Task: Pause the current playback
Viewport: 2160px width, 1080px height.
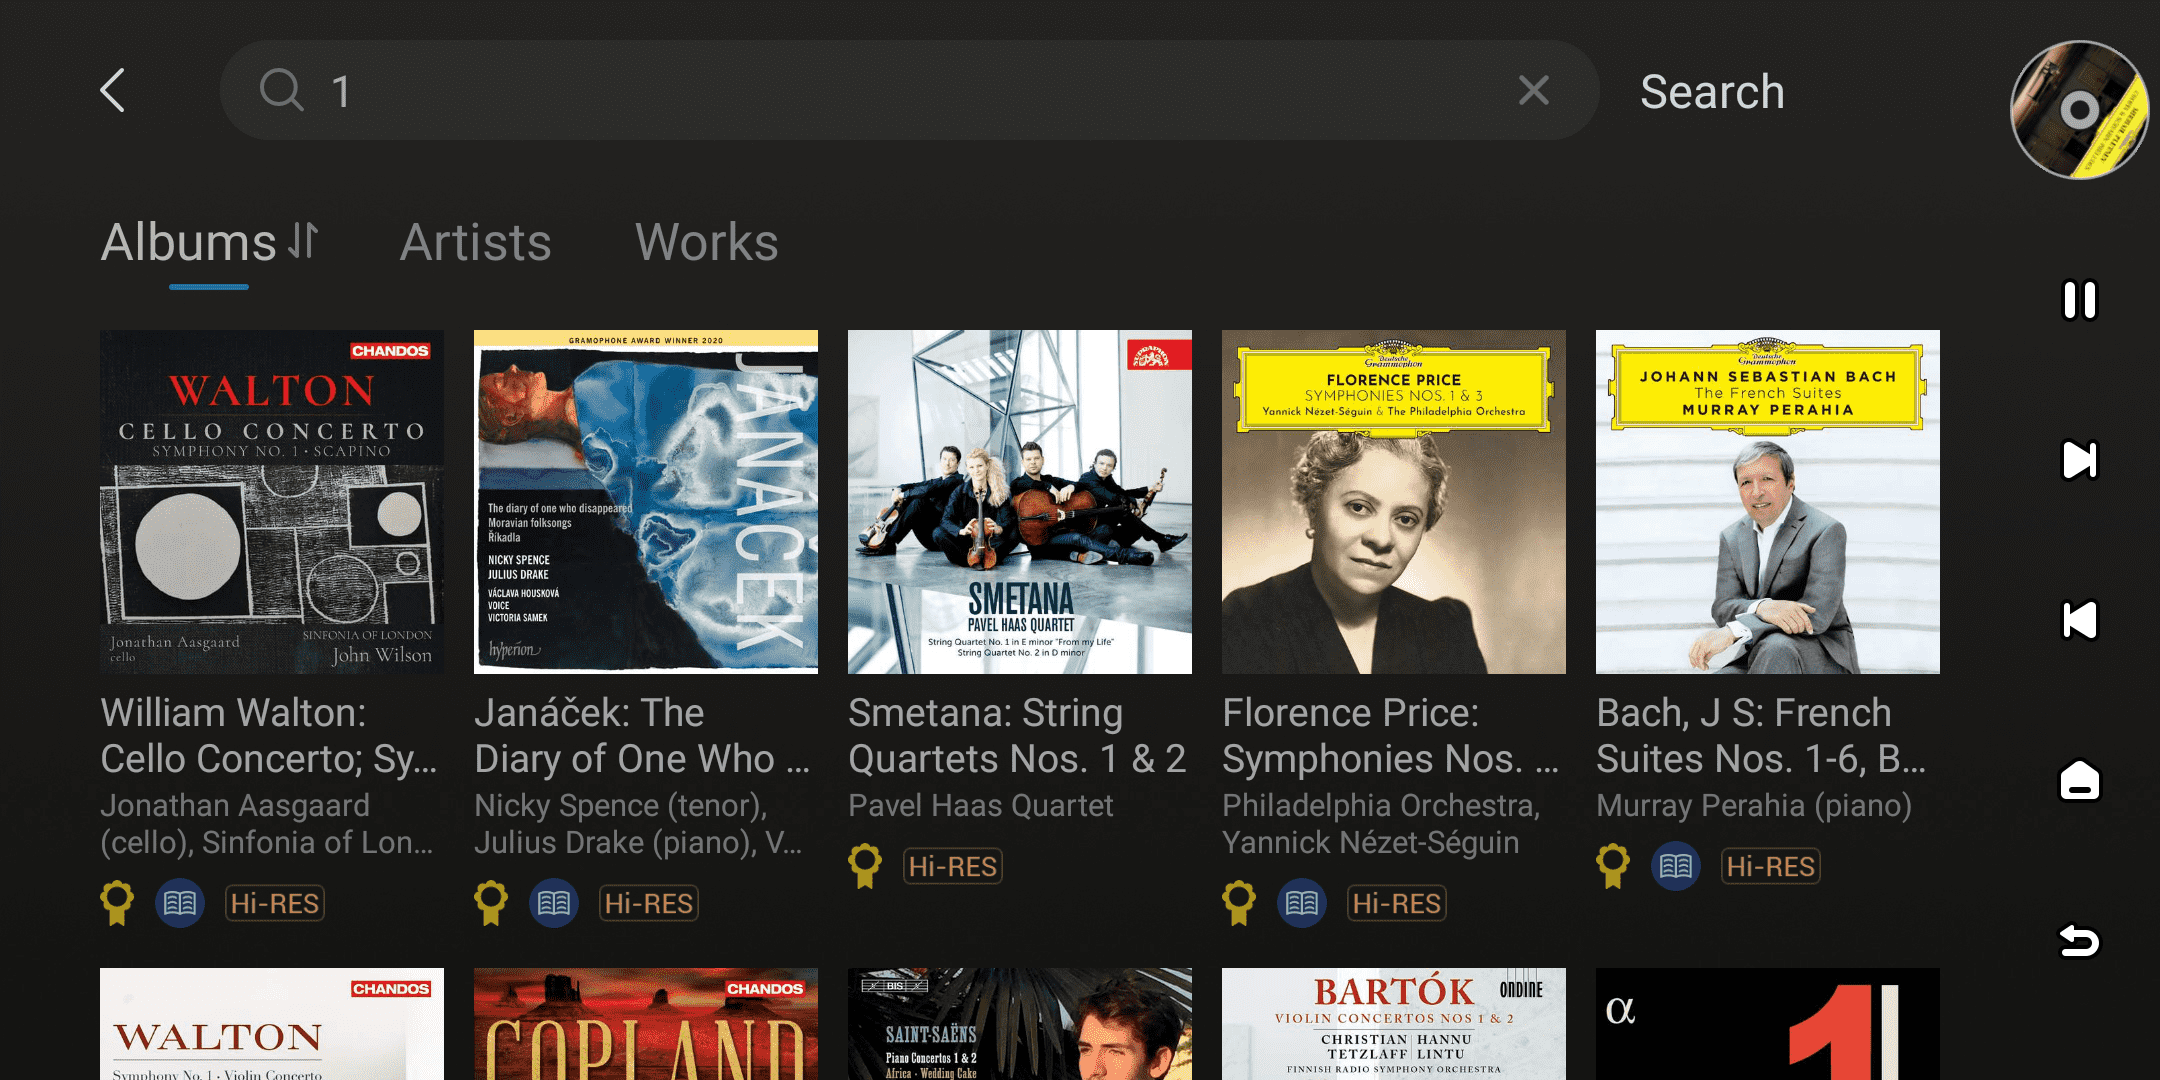Action: [x=2079, y=300]
